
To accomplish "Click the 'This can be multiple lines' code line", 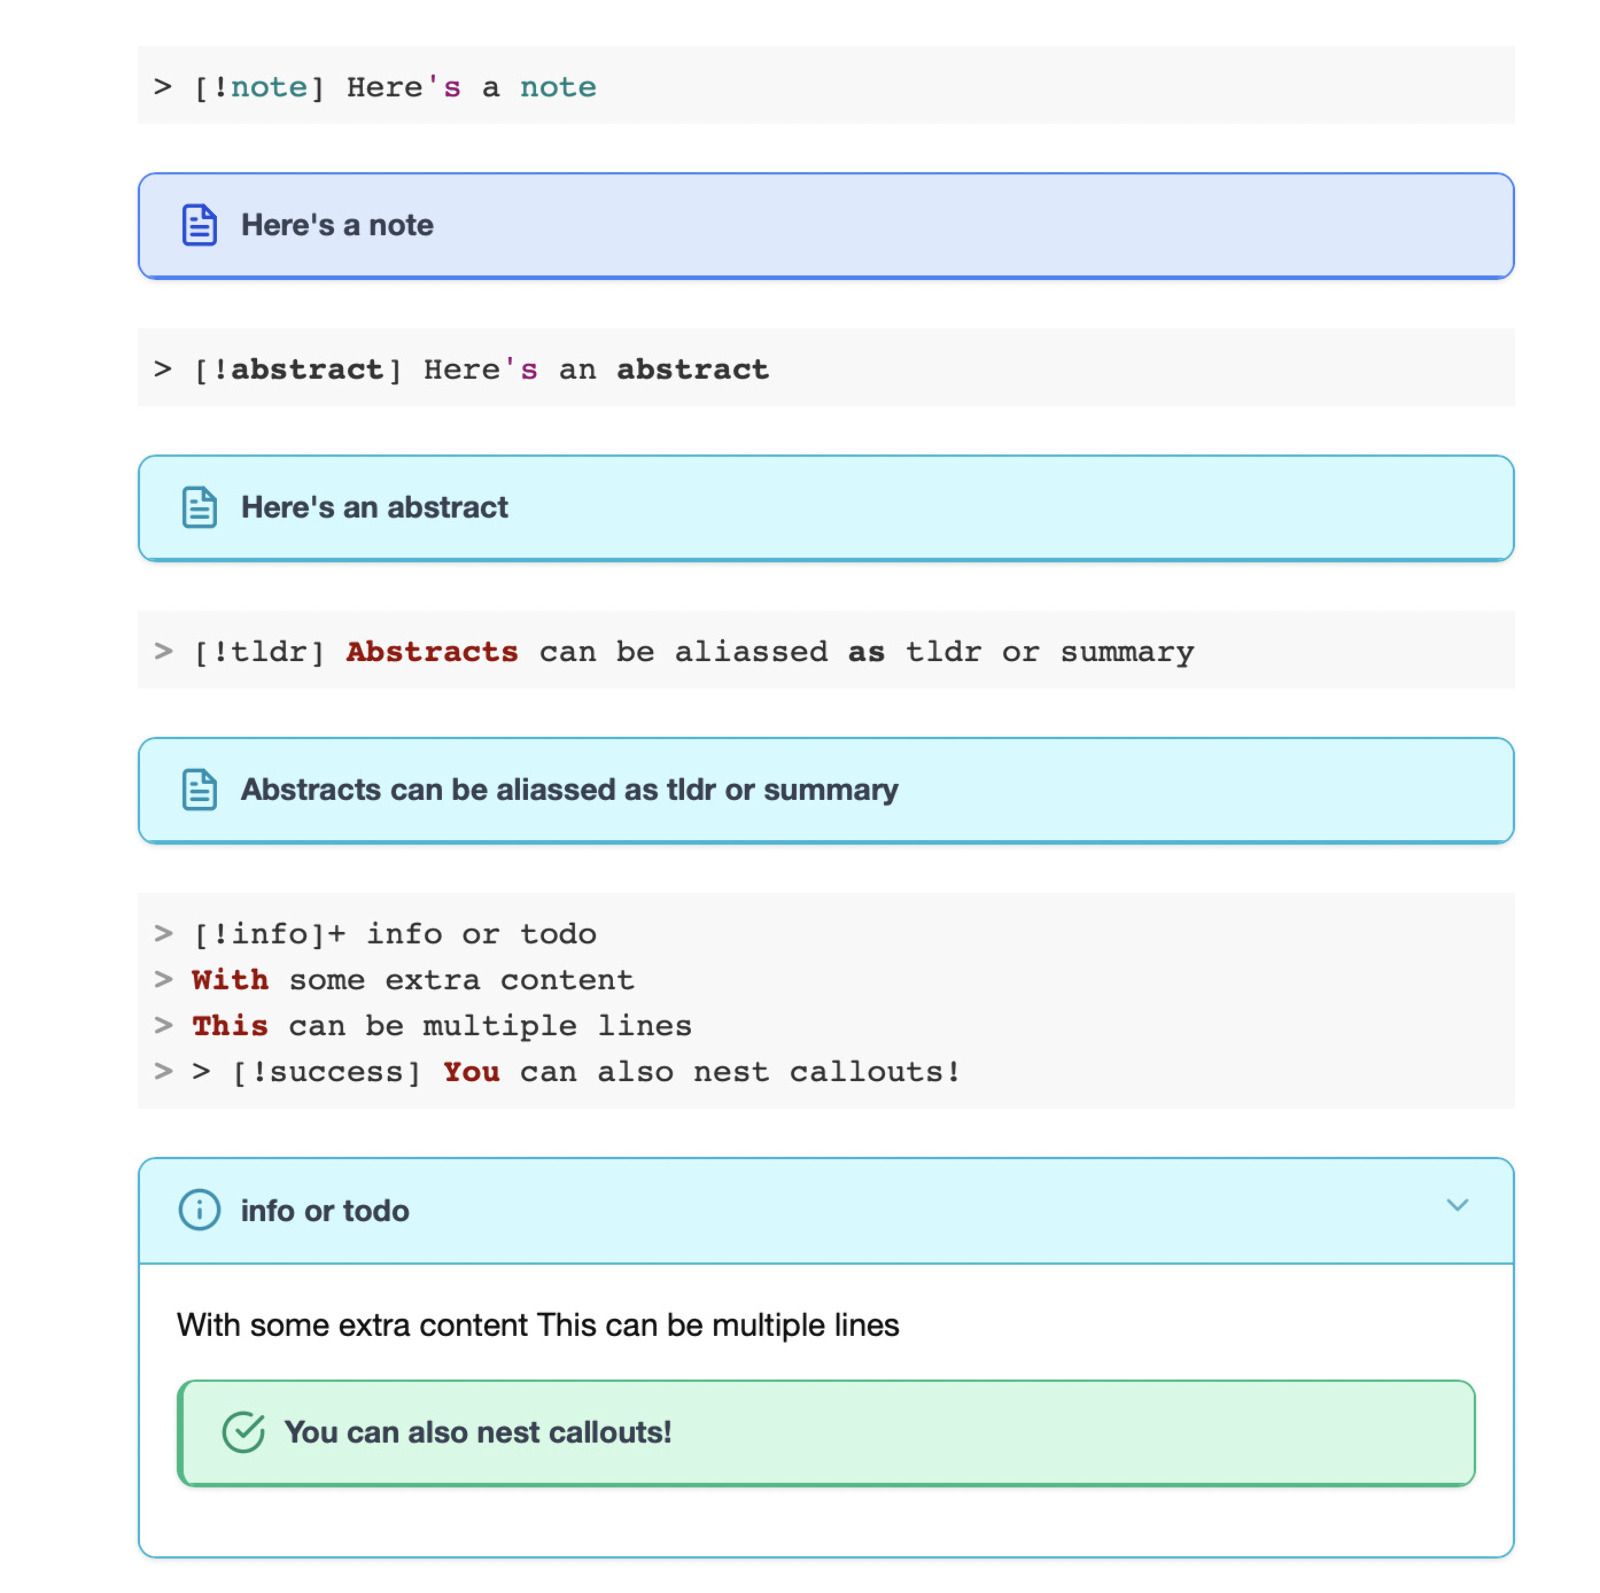I will click(441, 1026).
